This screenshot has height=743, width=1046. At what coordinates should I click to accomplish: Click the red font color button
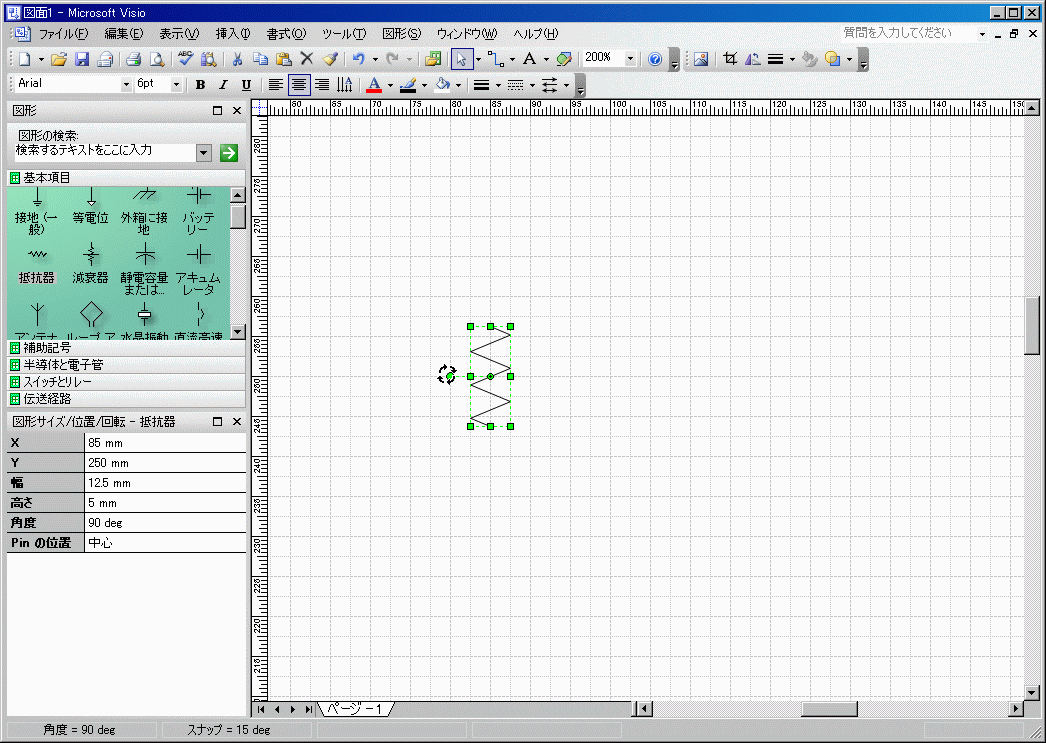[373, 85]
